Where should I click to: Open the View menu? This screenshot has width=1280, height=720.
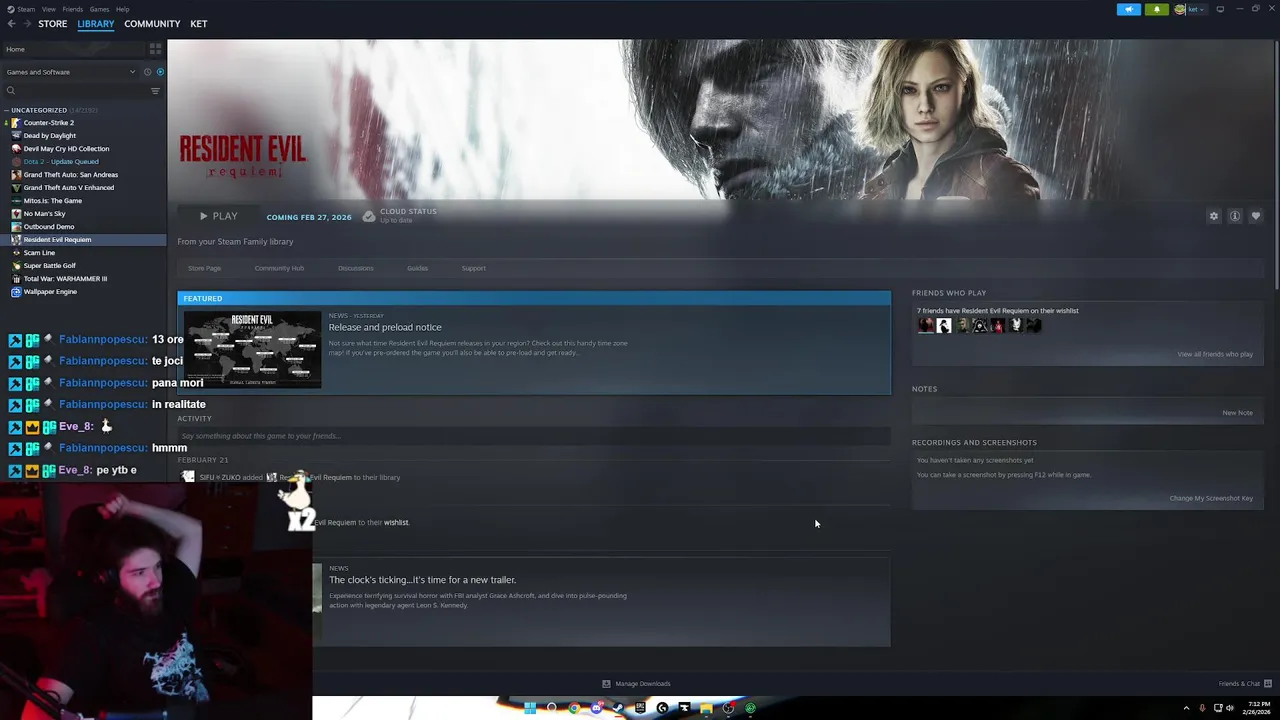pos(48,9)
